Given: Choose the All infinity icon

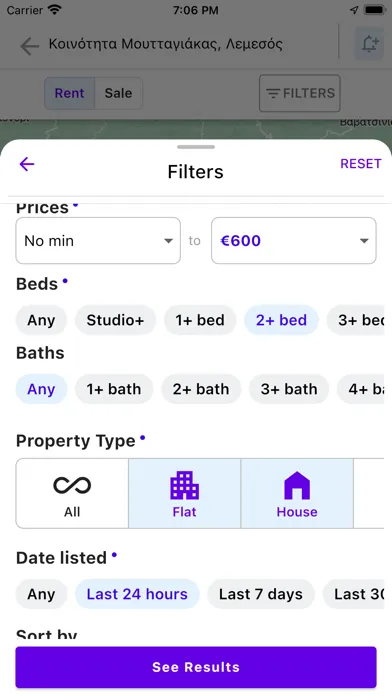Looking at the screenshot, I should click(72, 485).
